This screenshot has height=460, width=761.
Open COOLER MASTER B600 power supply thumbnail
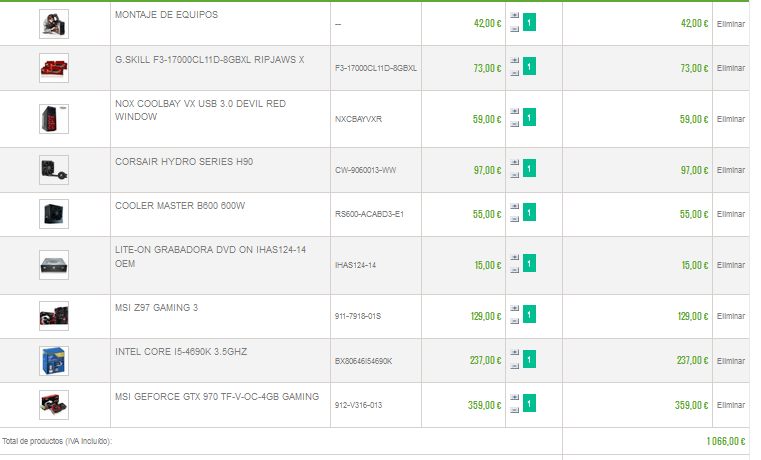[x=54, y=214]
